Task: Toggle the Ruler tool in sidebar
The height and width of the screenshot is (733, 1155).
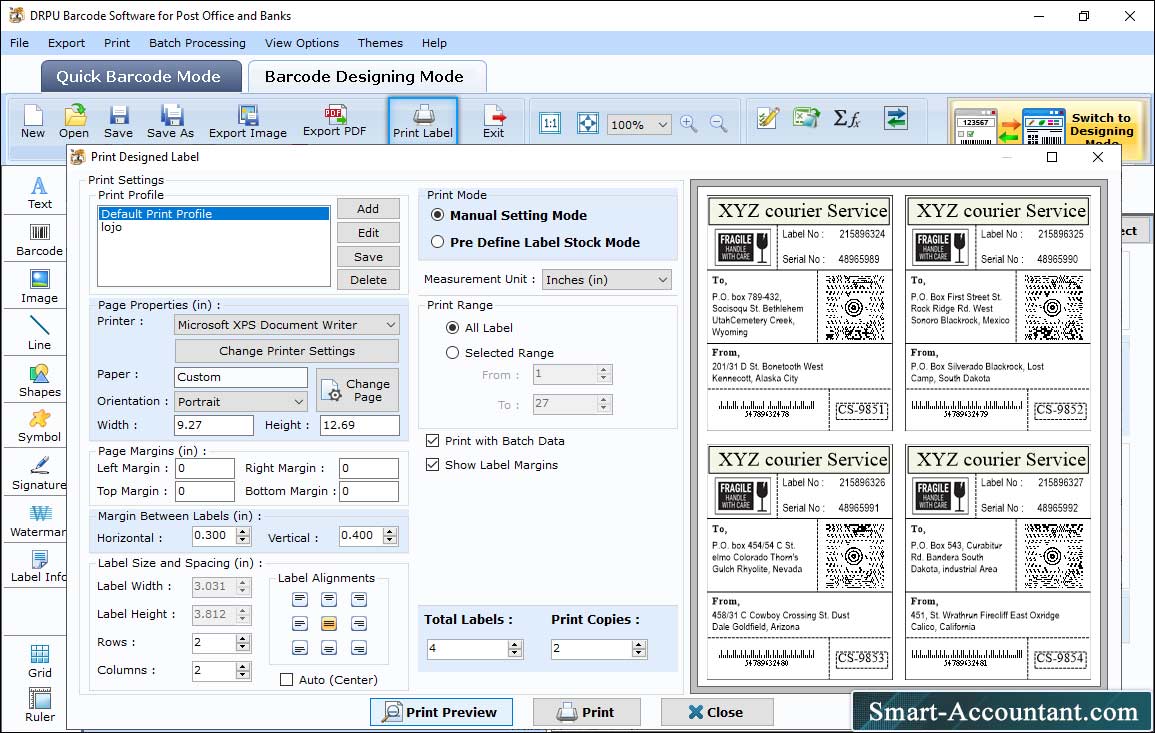Action: point(40,705)
